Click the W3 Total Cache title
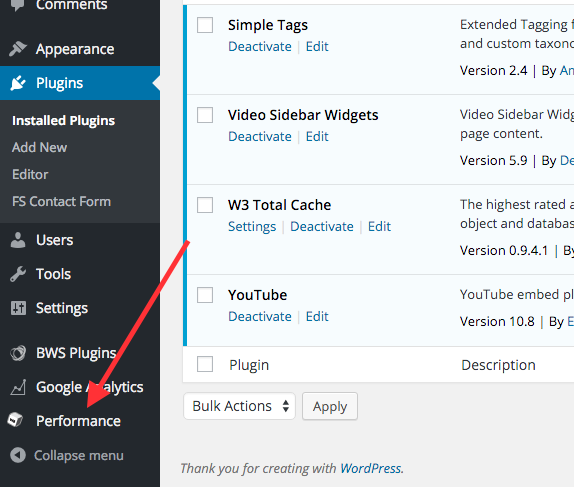 [279, 205]
